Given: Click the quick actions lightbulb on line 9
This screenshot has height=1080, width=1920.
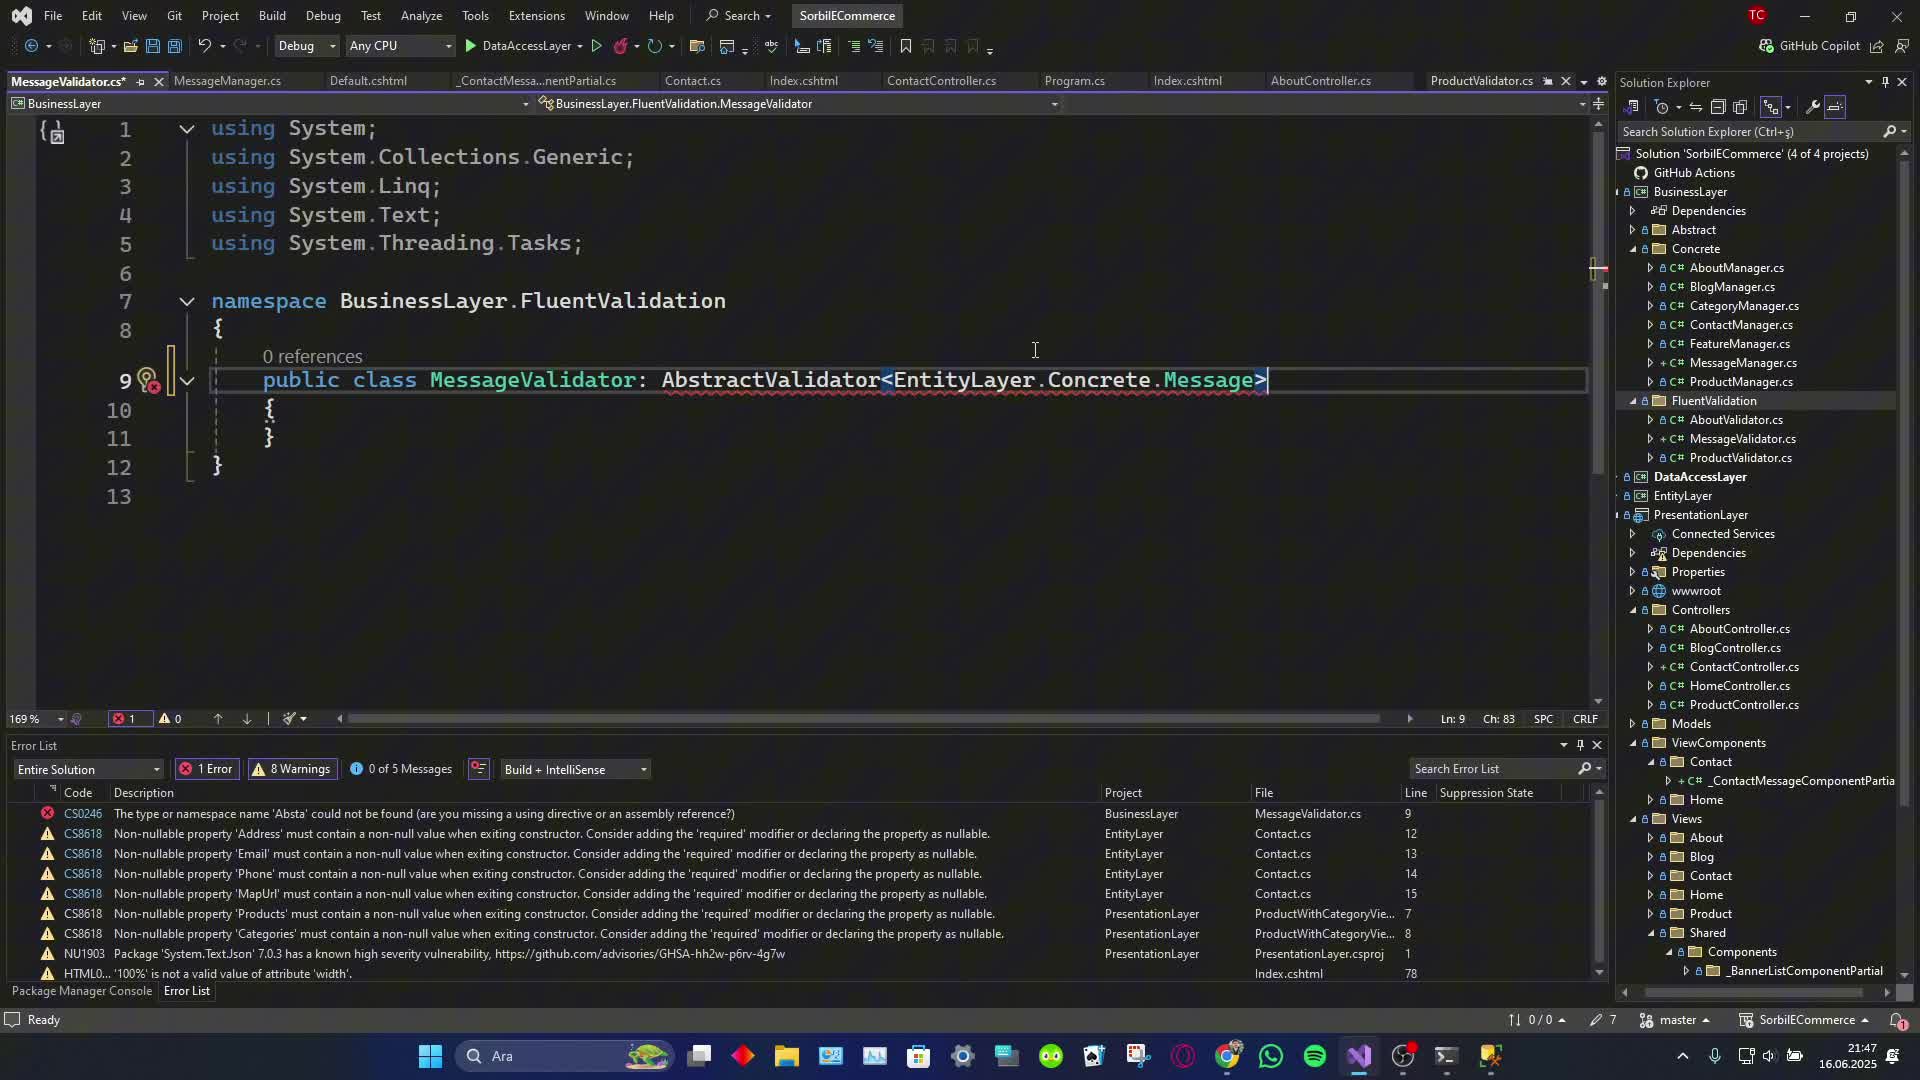Looking at the screenshot, I should (147, 380).
